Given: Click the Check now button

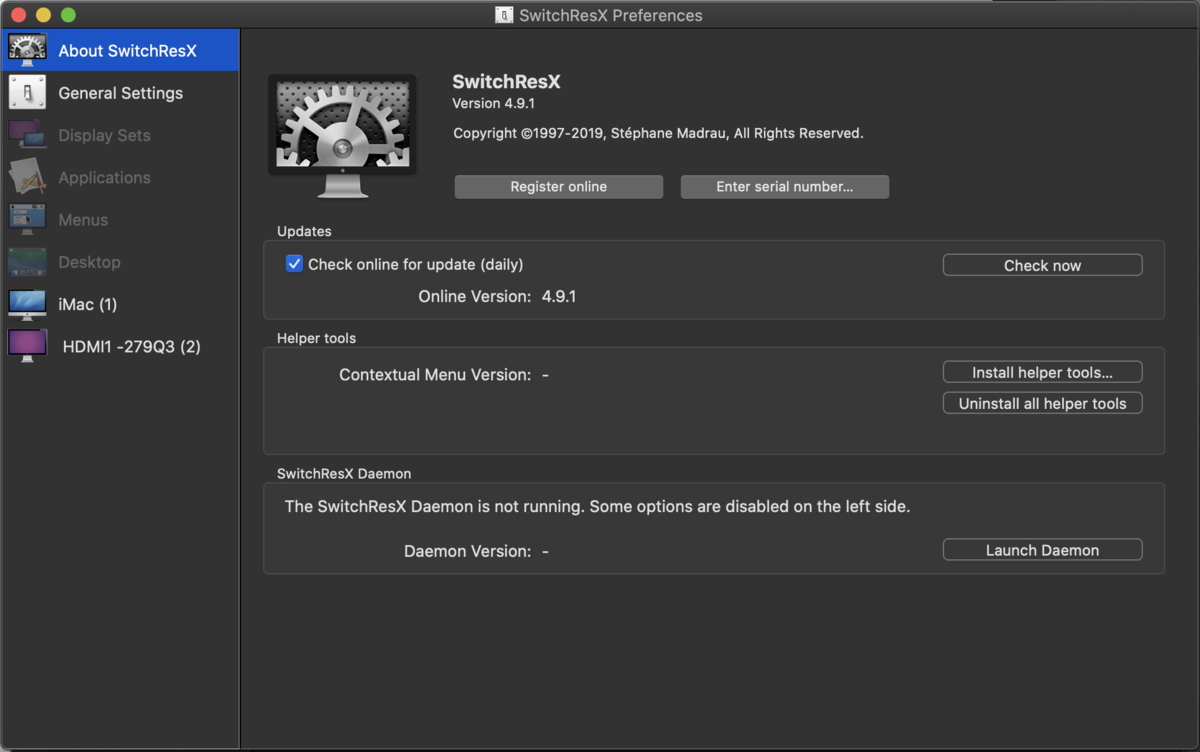Looking at the screenshot, I should tap(1042, 265).
